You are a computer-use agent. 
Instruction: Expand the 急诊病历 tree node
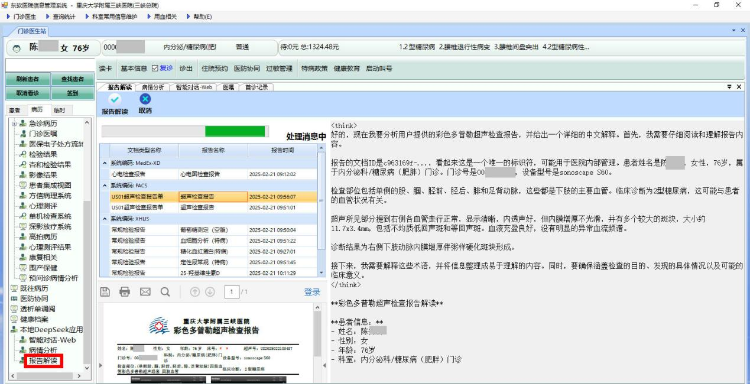(x=14, y=124)
